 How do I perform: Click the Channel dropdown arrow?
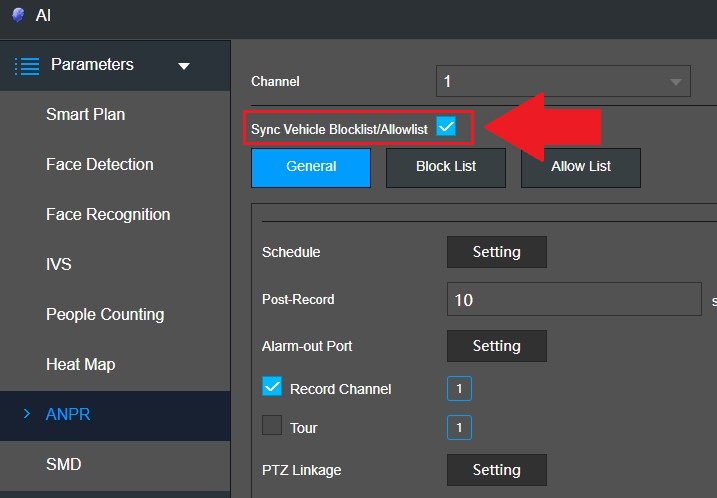[675, 82]
